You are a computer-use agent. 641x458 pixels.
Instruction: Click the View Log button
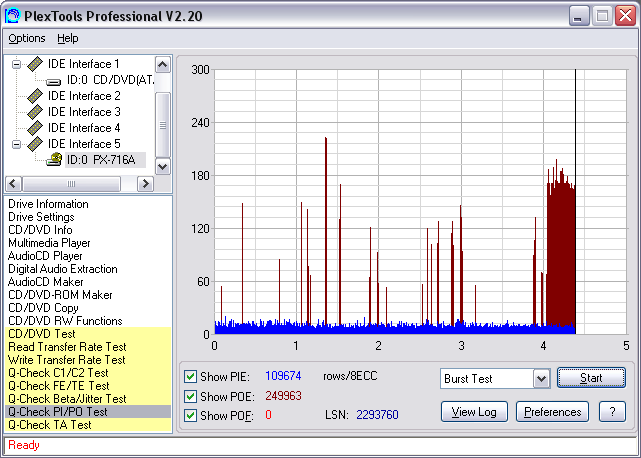click(x=474, y=412)
